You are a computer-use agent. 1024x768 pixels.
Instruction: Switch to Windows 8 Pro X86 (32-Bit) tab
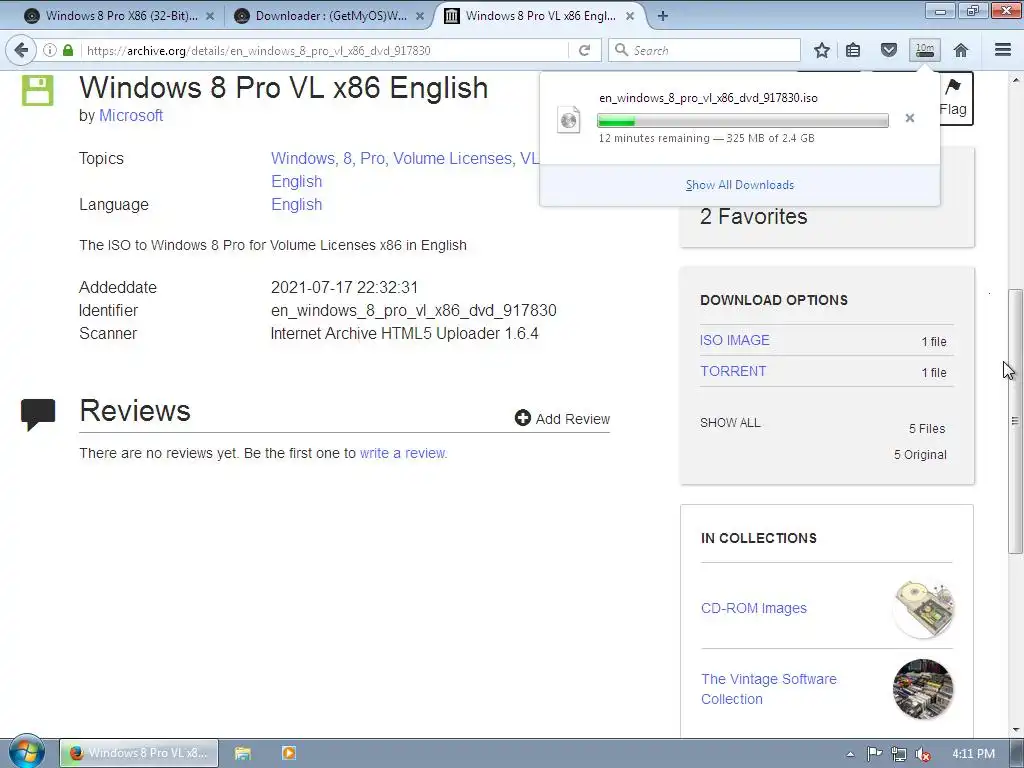tap(121, 16)
